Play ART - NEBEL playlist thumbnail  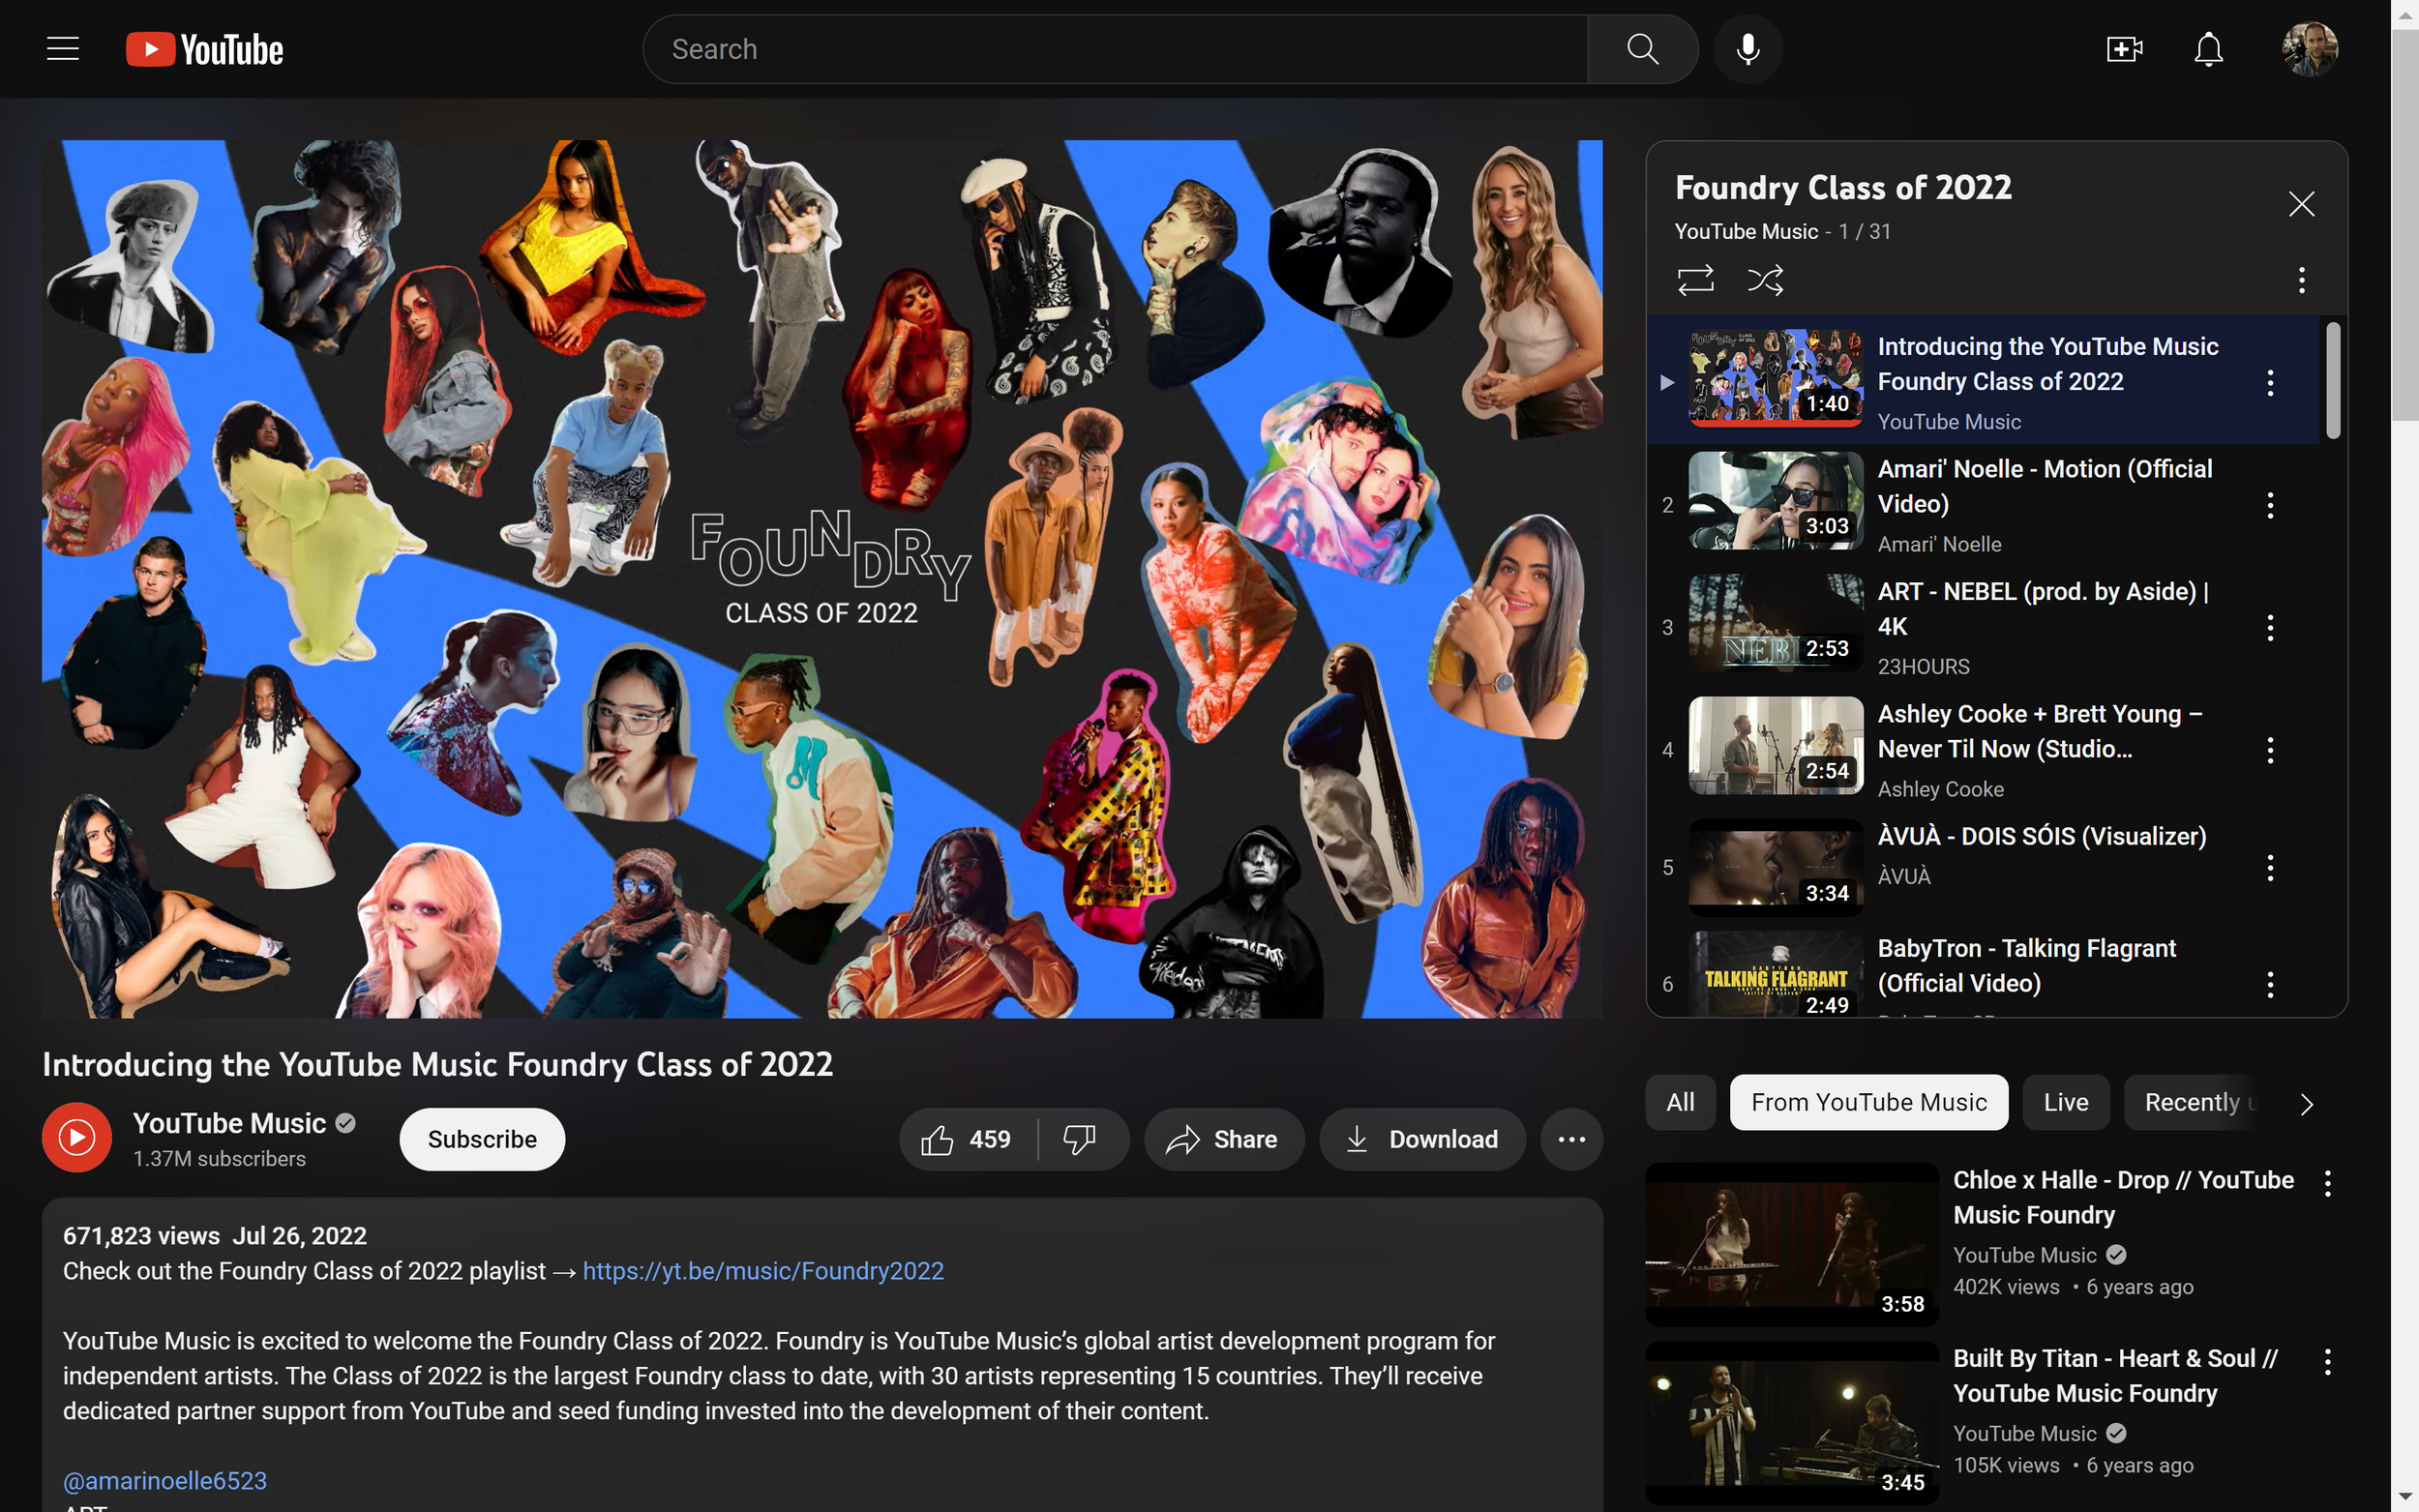(x=1775, y=623)
